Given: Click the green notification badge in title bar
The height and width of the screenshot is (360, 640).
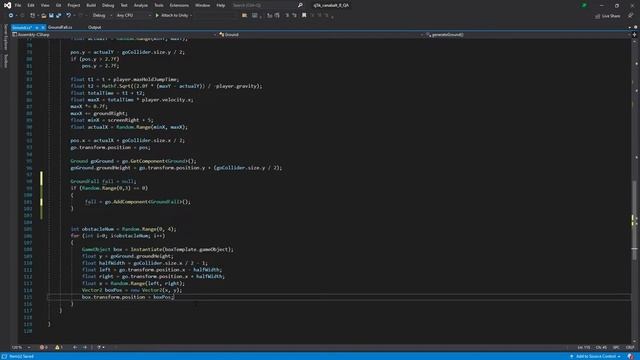Looking at the screenshot, I should pyautogui.click(x=584, y=5).
